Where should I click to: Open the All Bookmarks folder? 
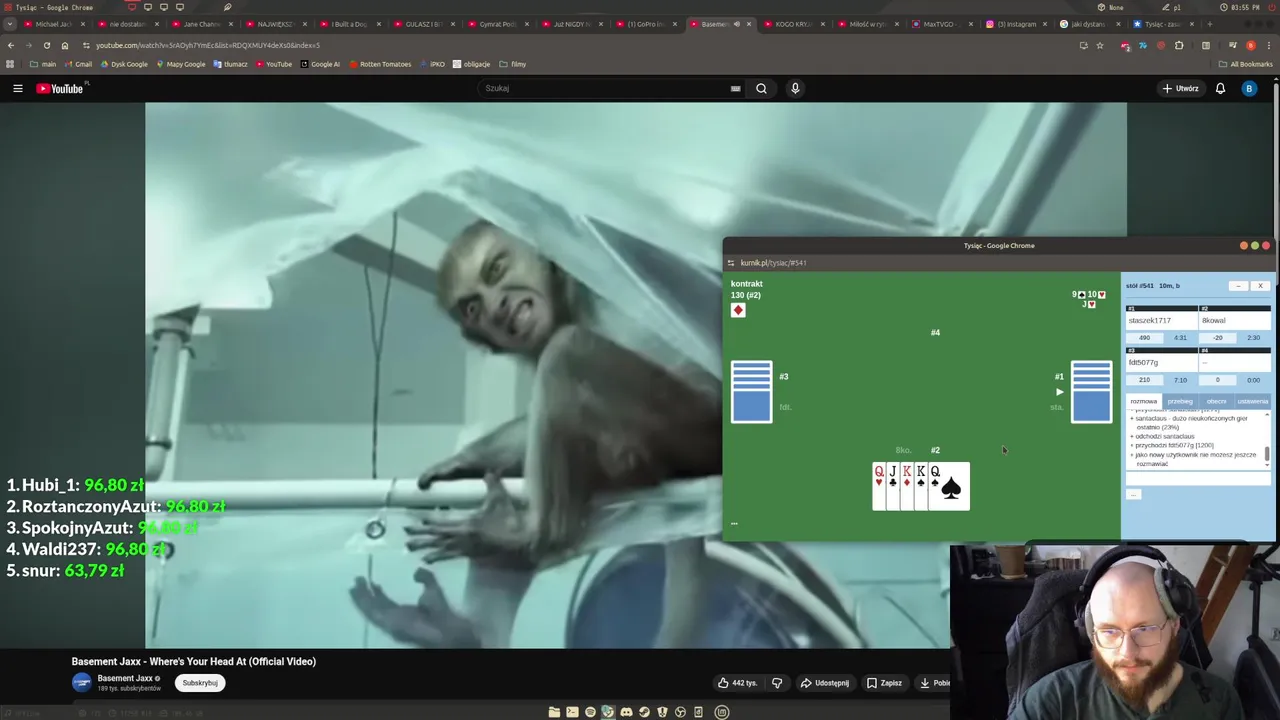point(1246,64)
